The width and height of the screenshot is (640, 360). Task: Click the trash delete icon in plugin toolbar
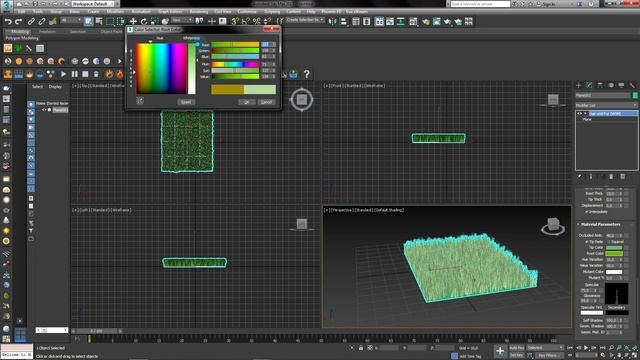tap(96, 74)
